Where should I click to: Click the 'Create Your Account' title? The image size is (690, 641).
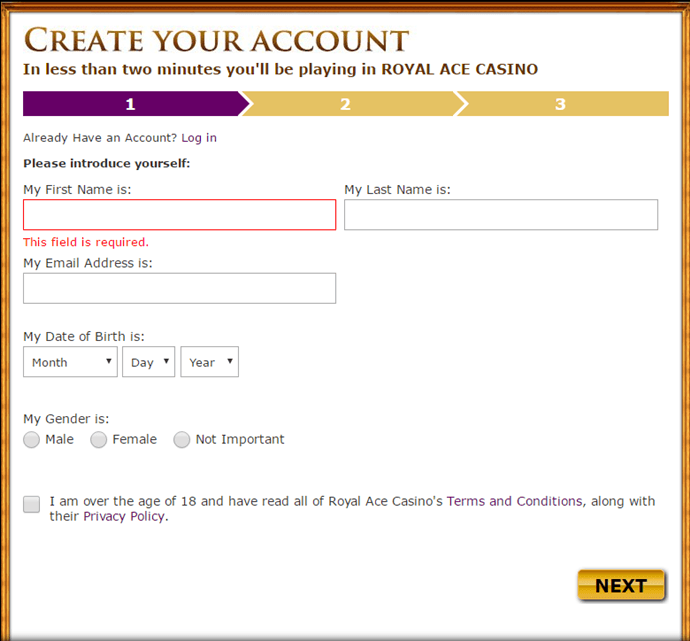217,40
